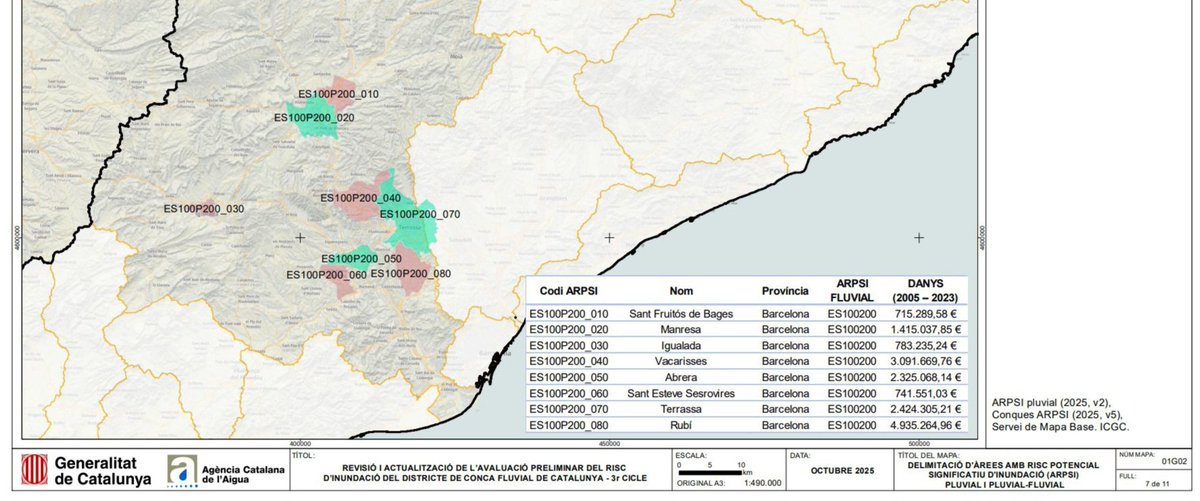Image resolution: width=1200 pixels, height=501 pixels.
Task: Click the scale value '1:490.000'
Action: (x=763, y=484)
